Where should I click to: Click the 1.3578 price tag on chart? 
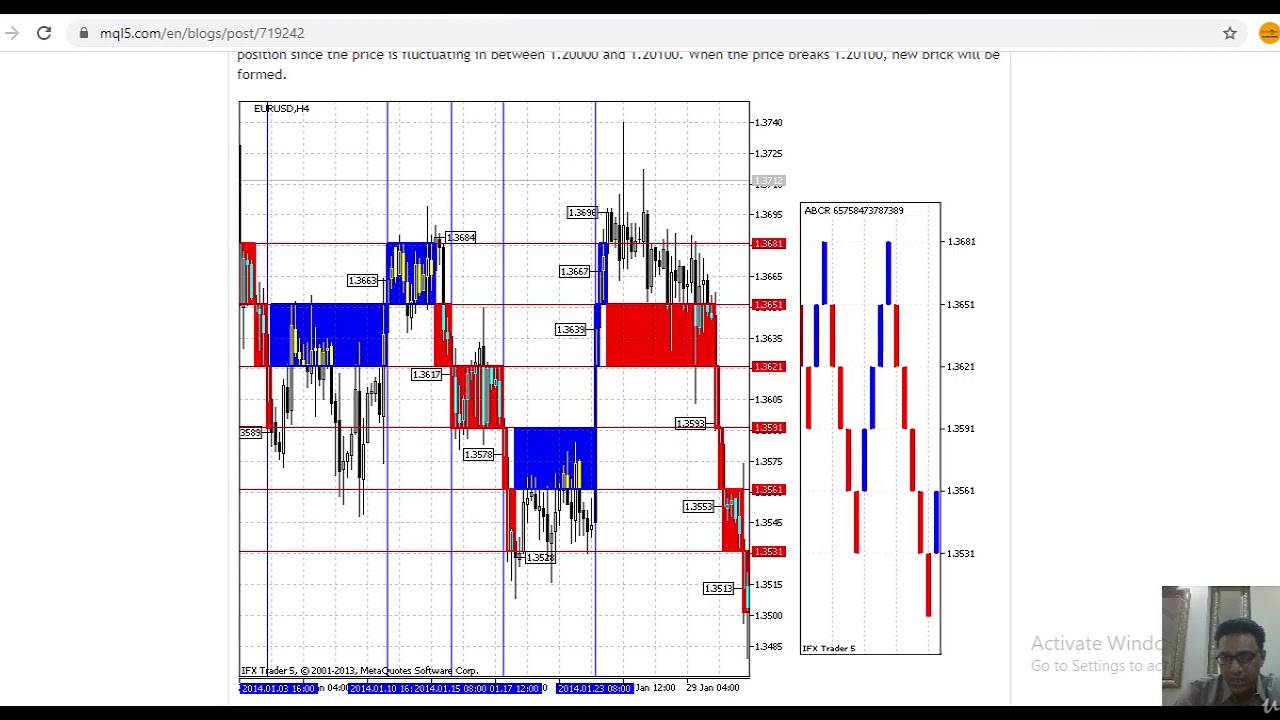click(x=479, y=455)
